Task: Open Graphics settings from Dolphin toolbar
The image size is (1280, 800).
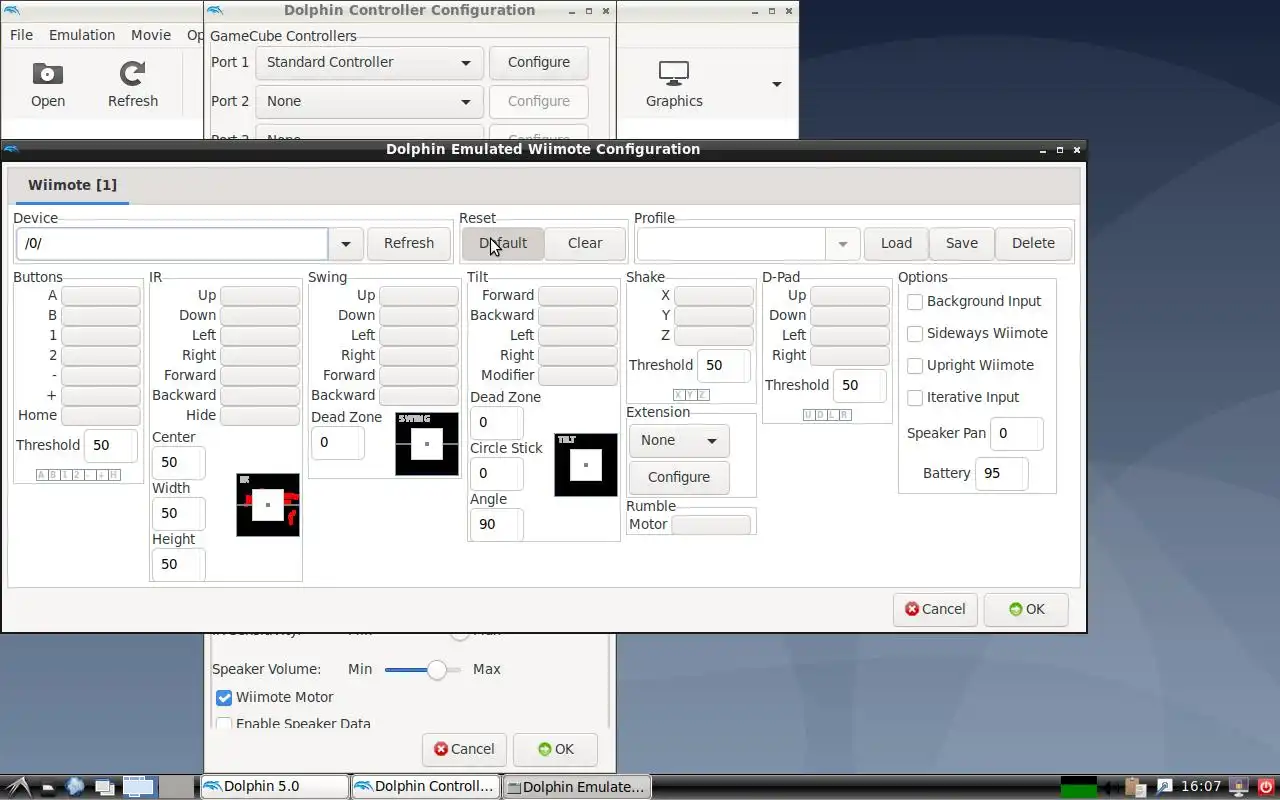Action: [674, 84]
